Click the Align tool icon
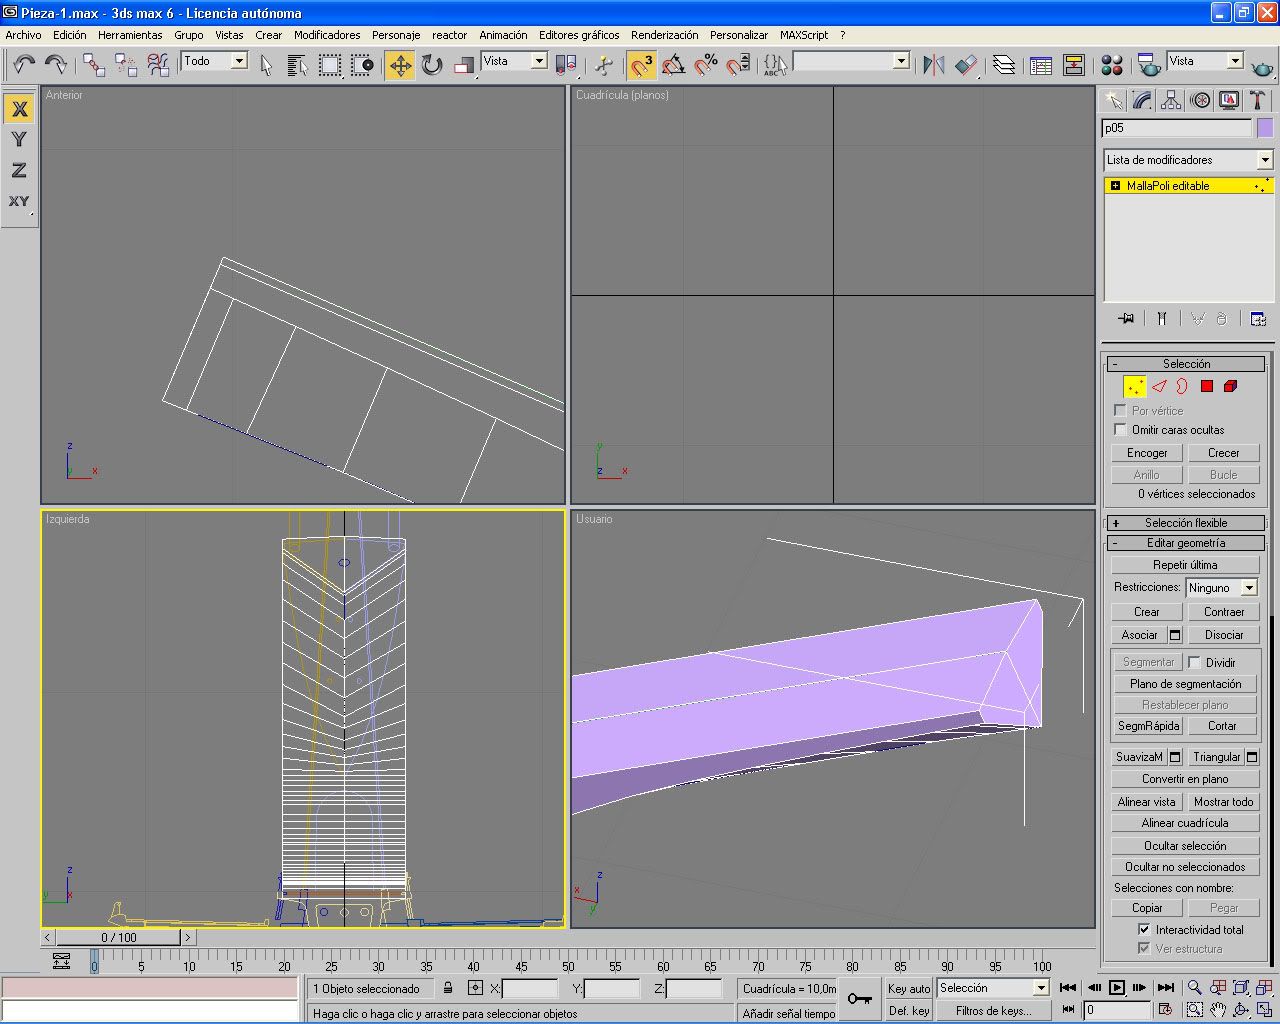The height and width of the screenshot is (1024, 1280). click(x=966, y=65)
